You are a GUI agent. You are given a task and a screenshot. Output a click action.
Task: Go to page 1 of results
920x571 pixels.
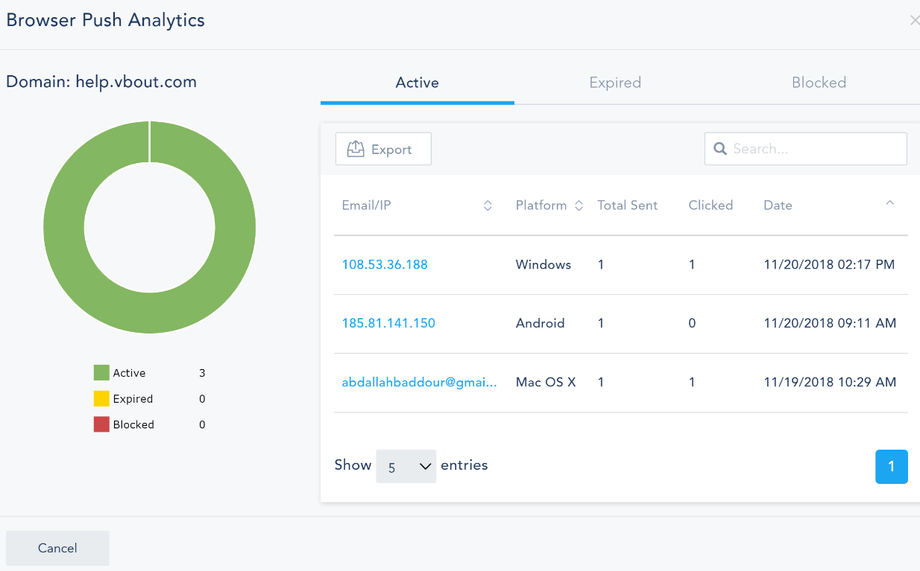tap(891, 467)
